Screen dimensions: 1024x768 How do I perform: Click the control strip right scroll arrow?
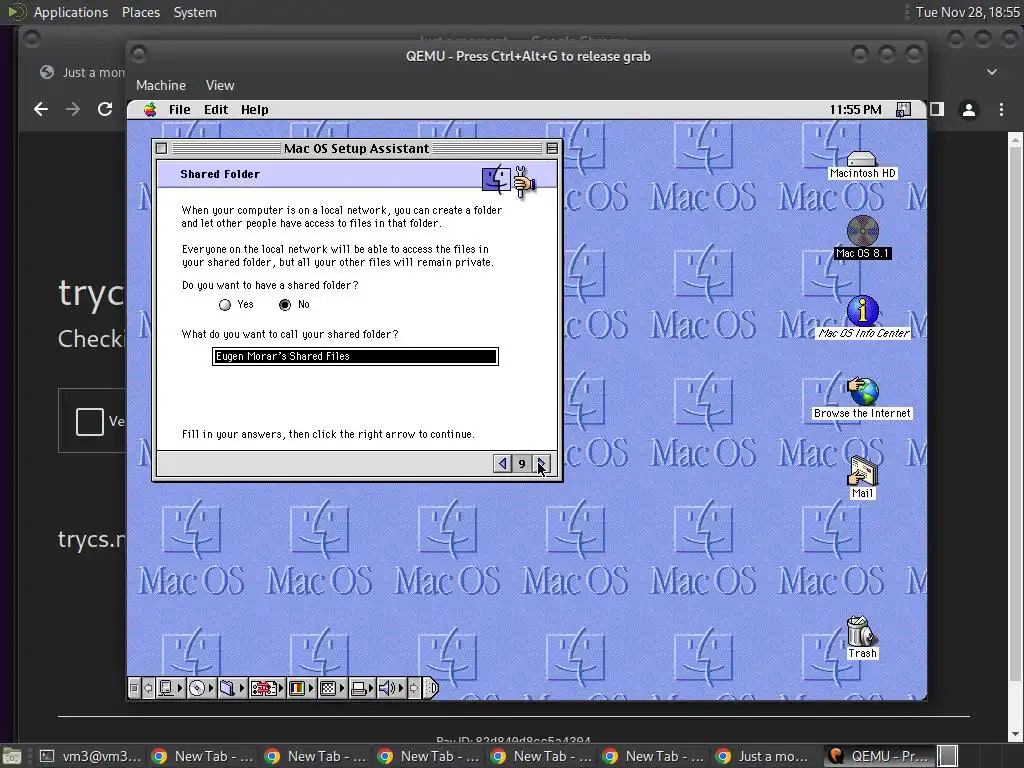[414, 688]
